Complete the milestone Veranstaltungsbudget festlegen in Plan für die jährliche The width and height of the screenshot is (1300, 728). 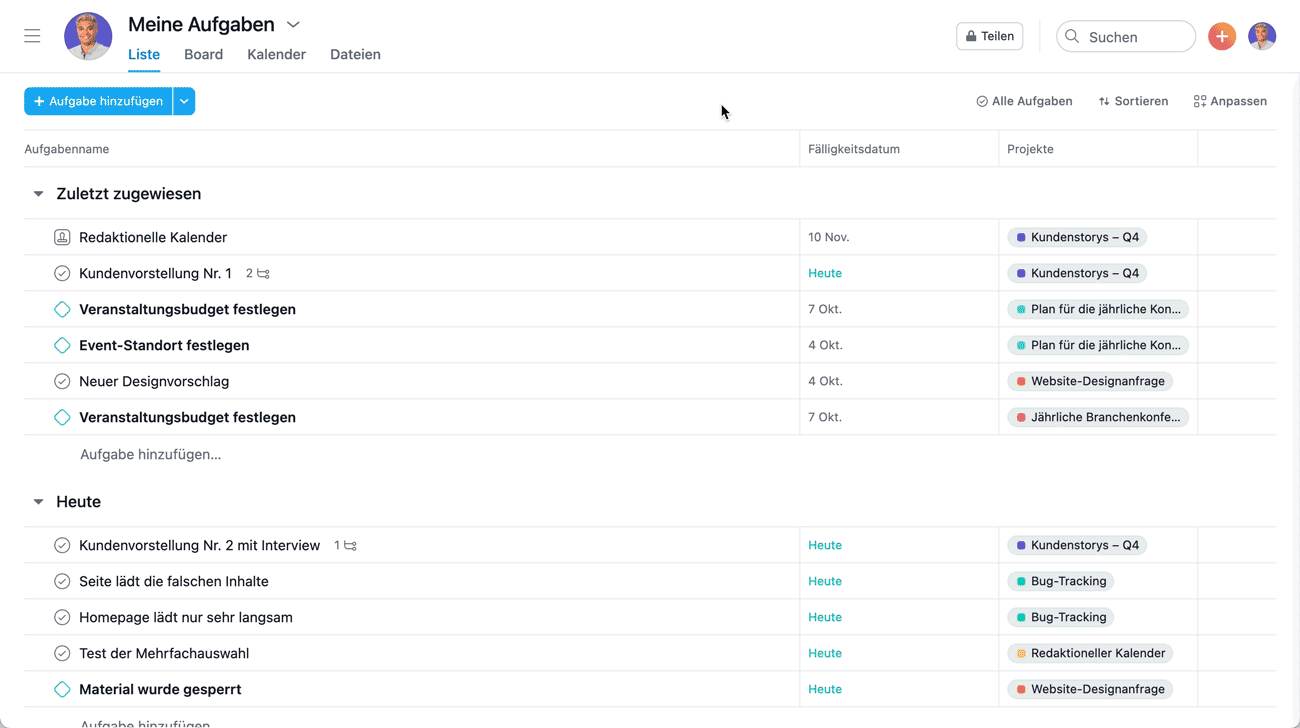62,309
